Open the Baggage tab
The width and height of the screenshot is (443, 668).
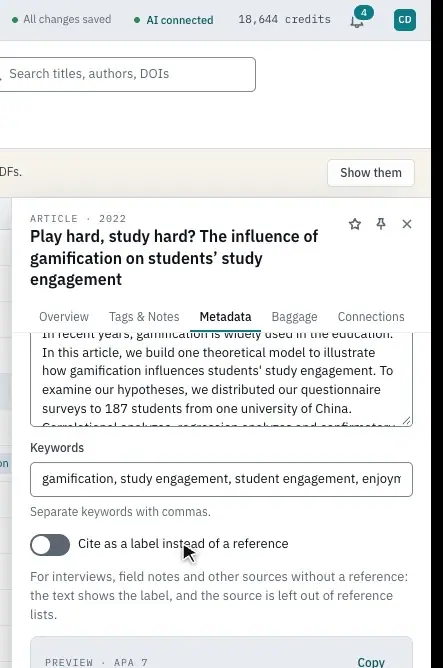click(x=294, y=317)
